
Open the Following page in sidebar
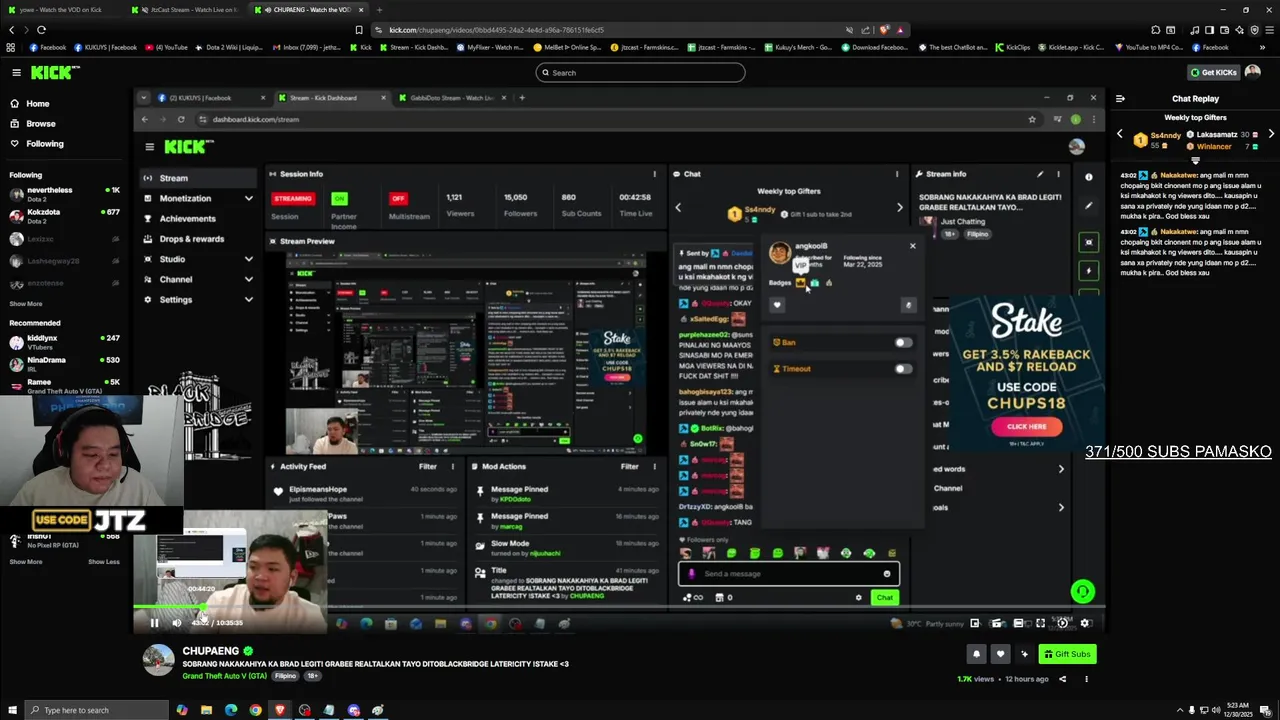[x=44, y=144]
